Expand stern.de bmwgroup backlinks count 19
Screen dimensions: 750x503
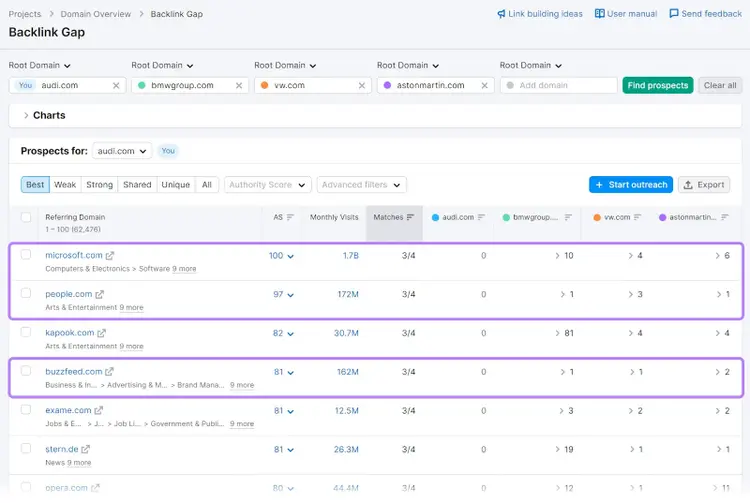[564, 449]
